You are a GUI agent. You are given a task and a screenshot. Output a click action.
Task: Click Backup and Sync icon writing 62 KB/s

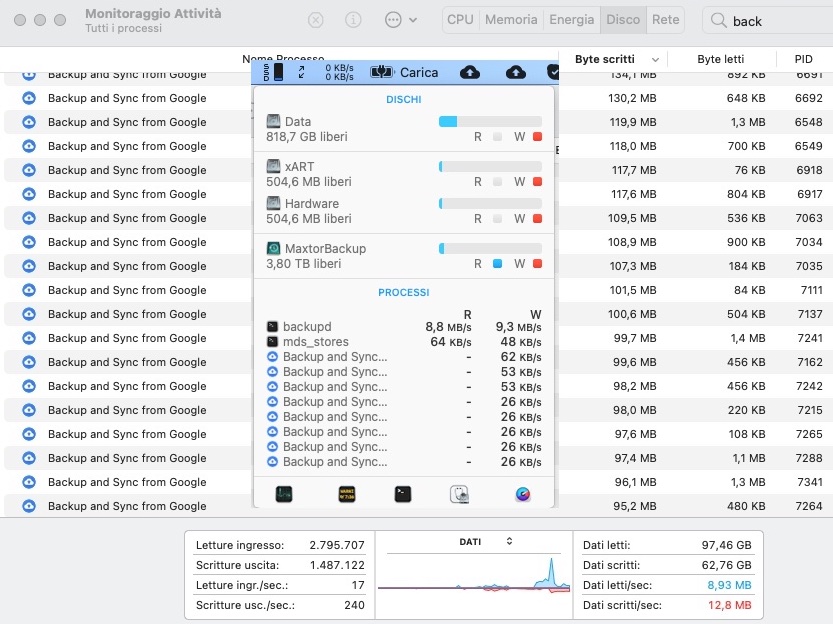(x=272, y=356)
